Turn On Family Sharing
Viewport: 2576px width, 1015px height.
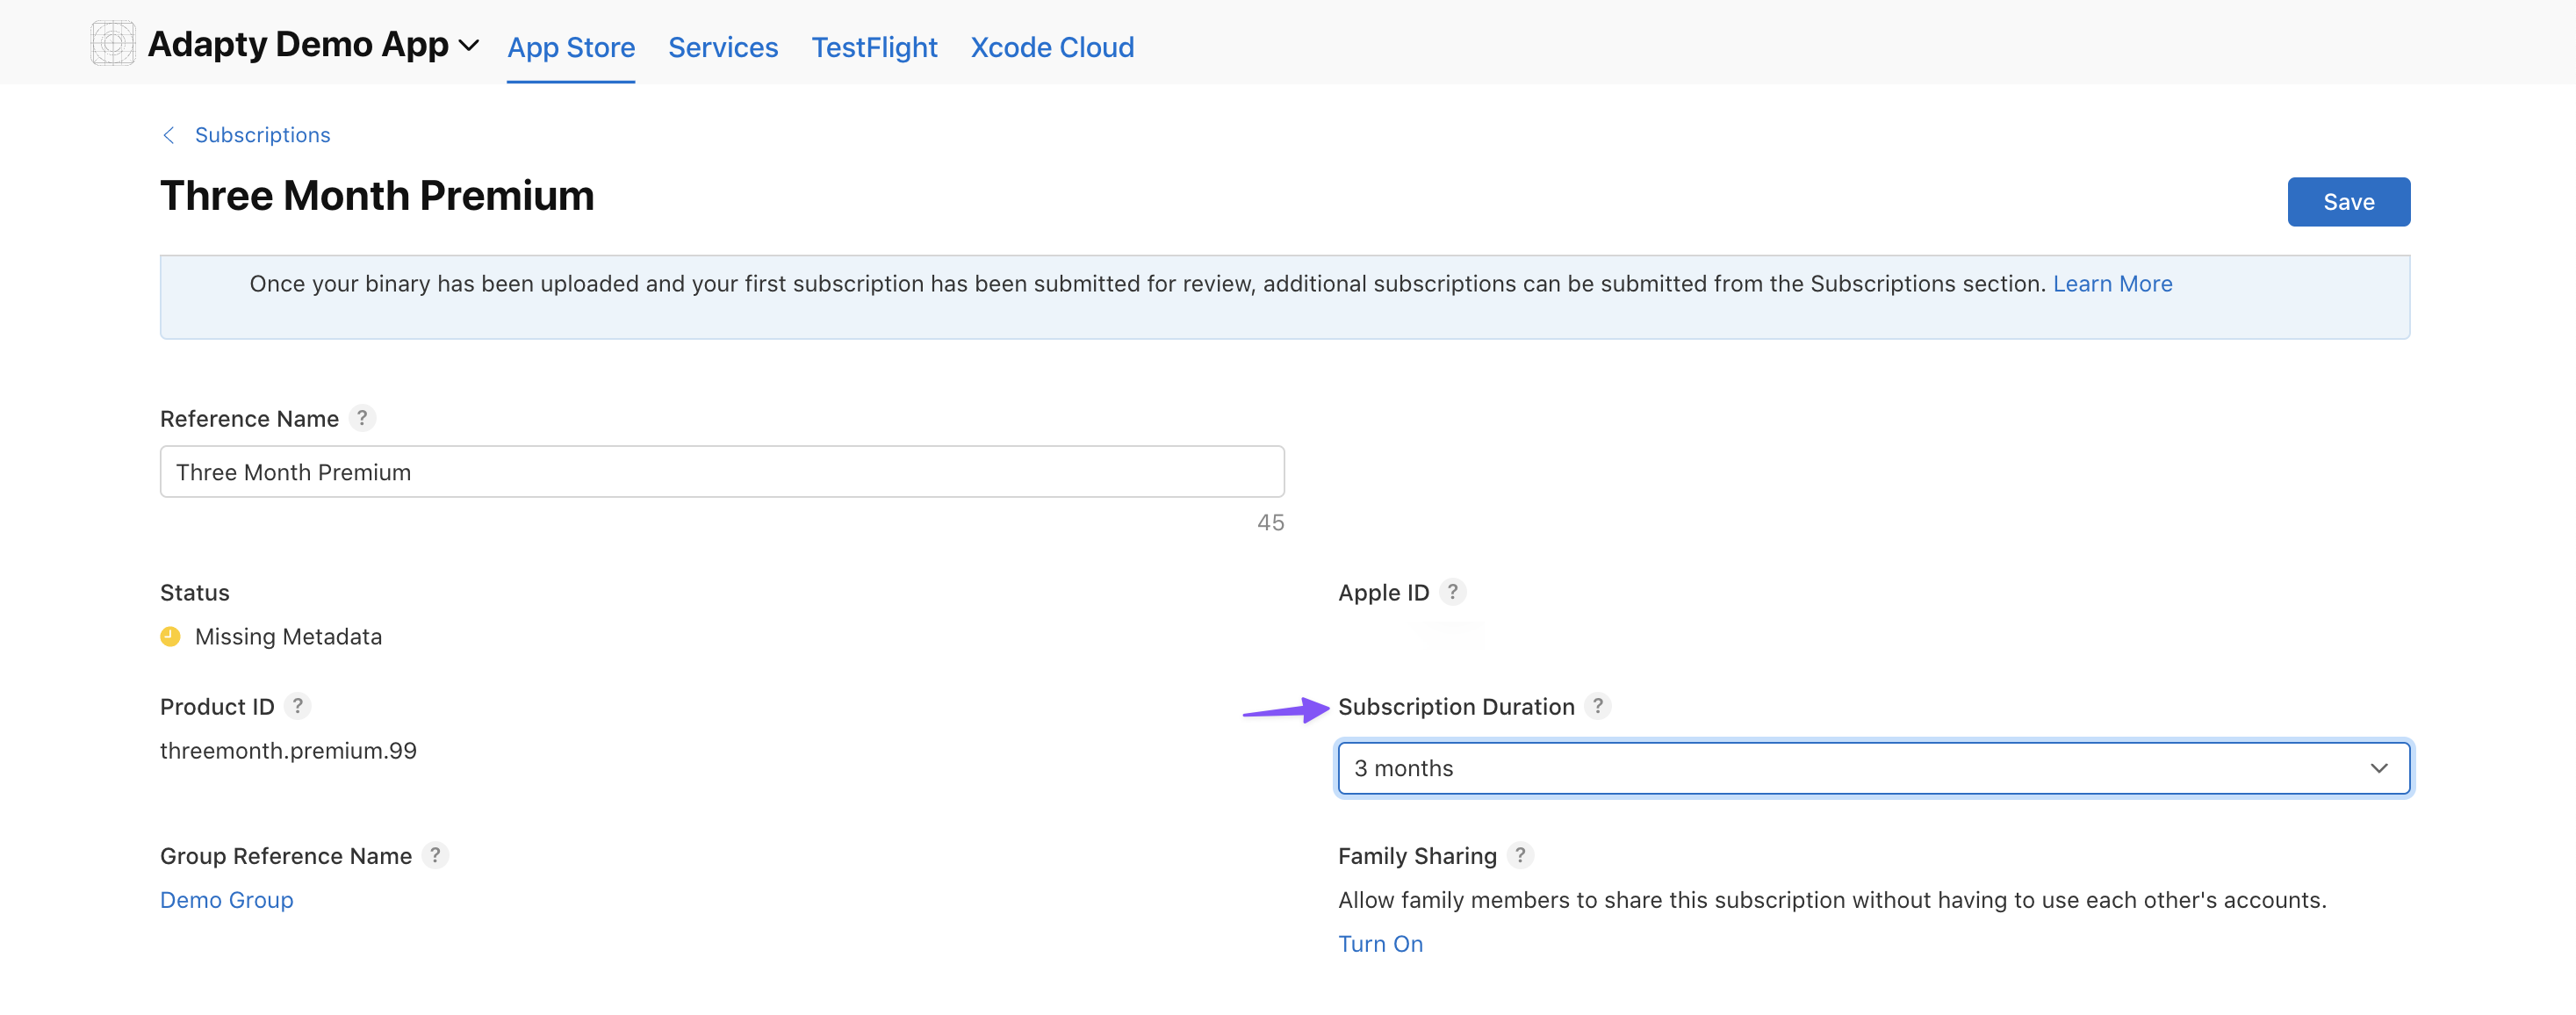point(1380,944)
